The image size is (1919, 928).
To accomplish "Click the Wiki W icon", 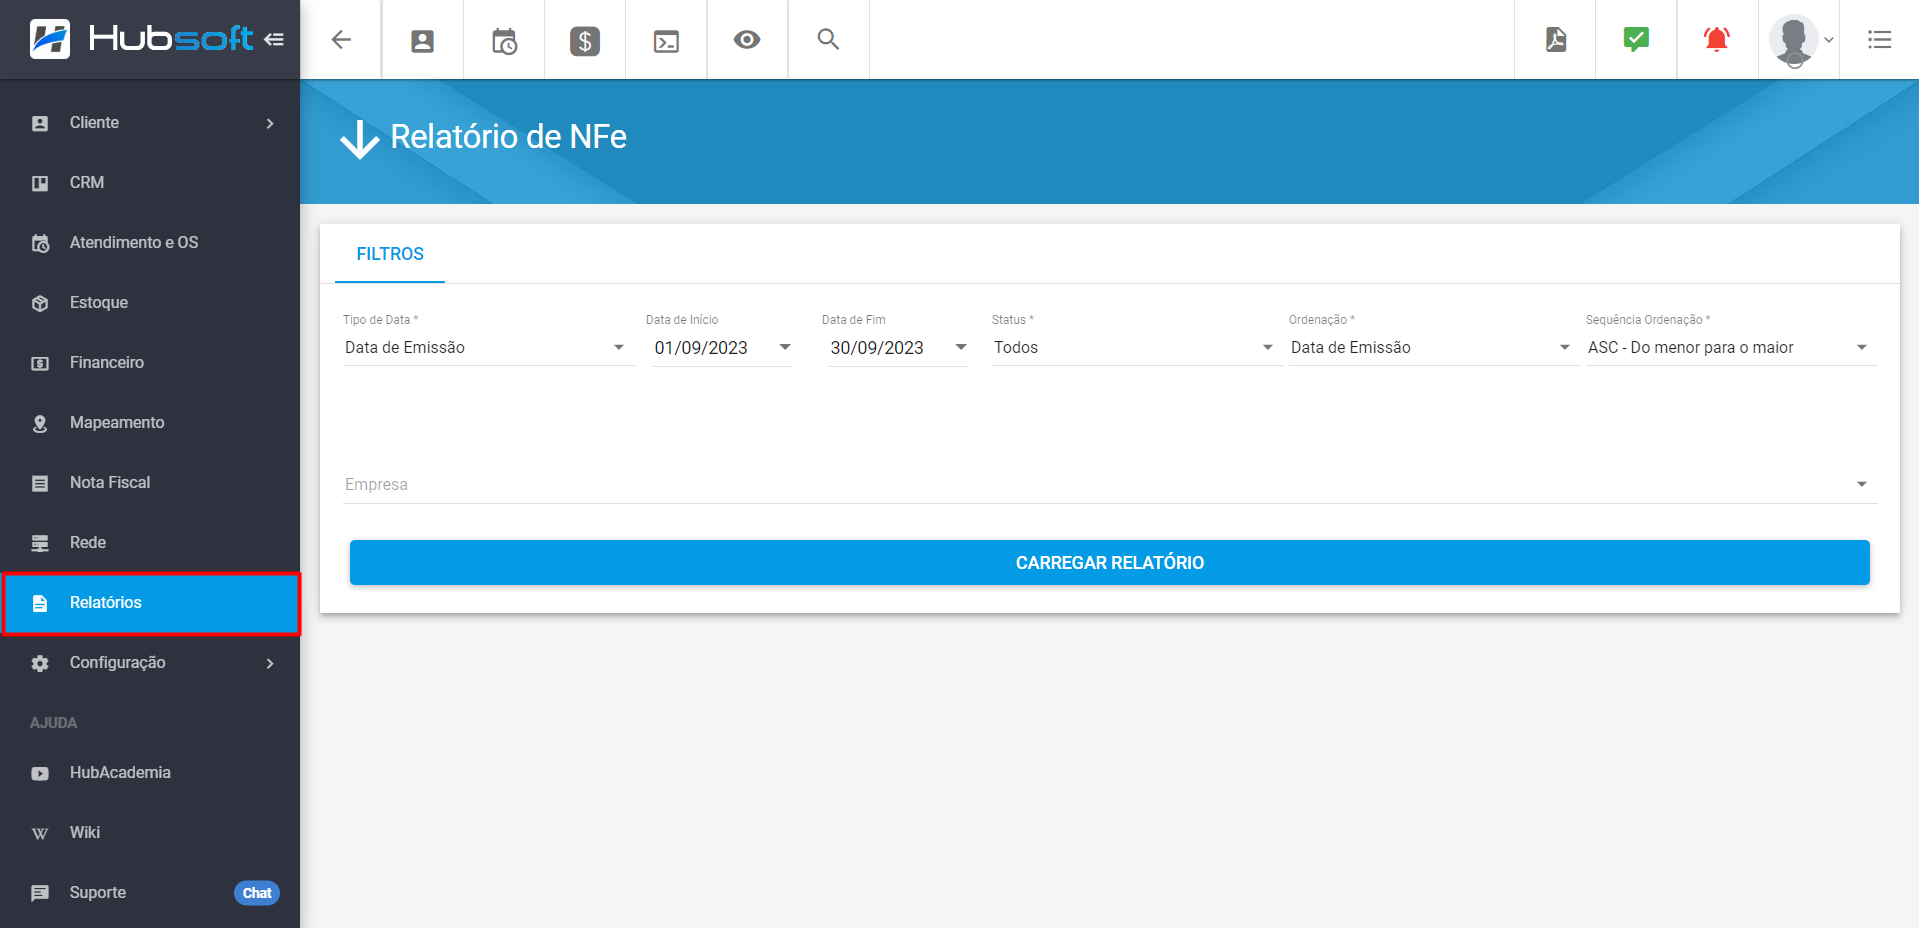I will [x=40, y=833].
